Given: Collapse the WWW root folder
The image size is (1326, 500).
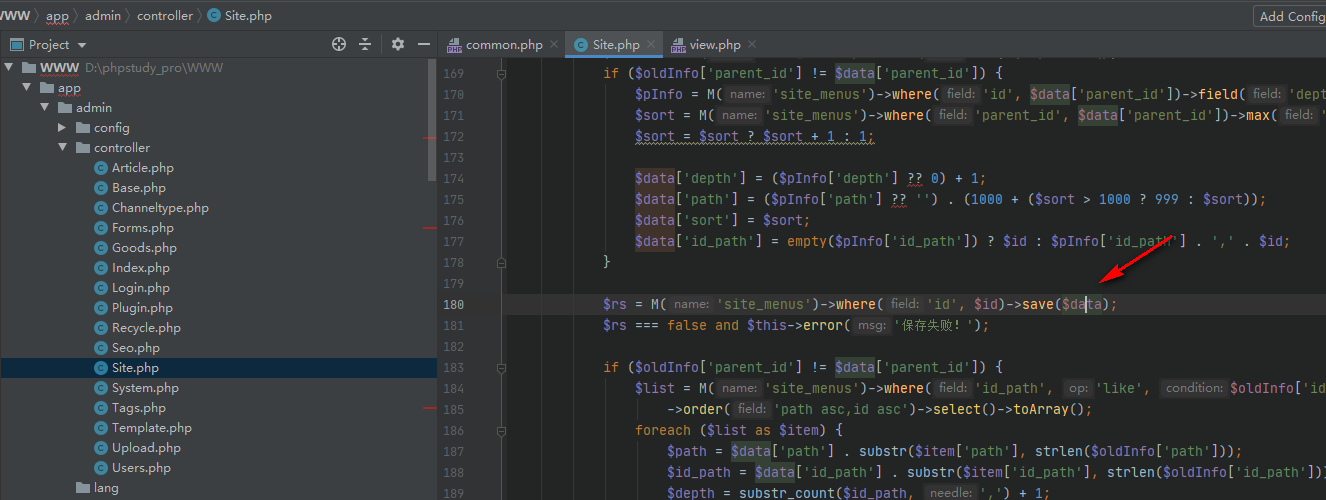Looking at the screenshot, I should [x=10, y=68].
